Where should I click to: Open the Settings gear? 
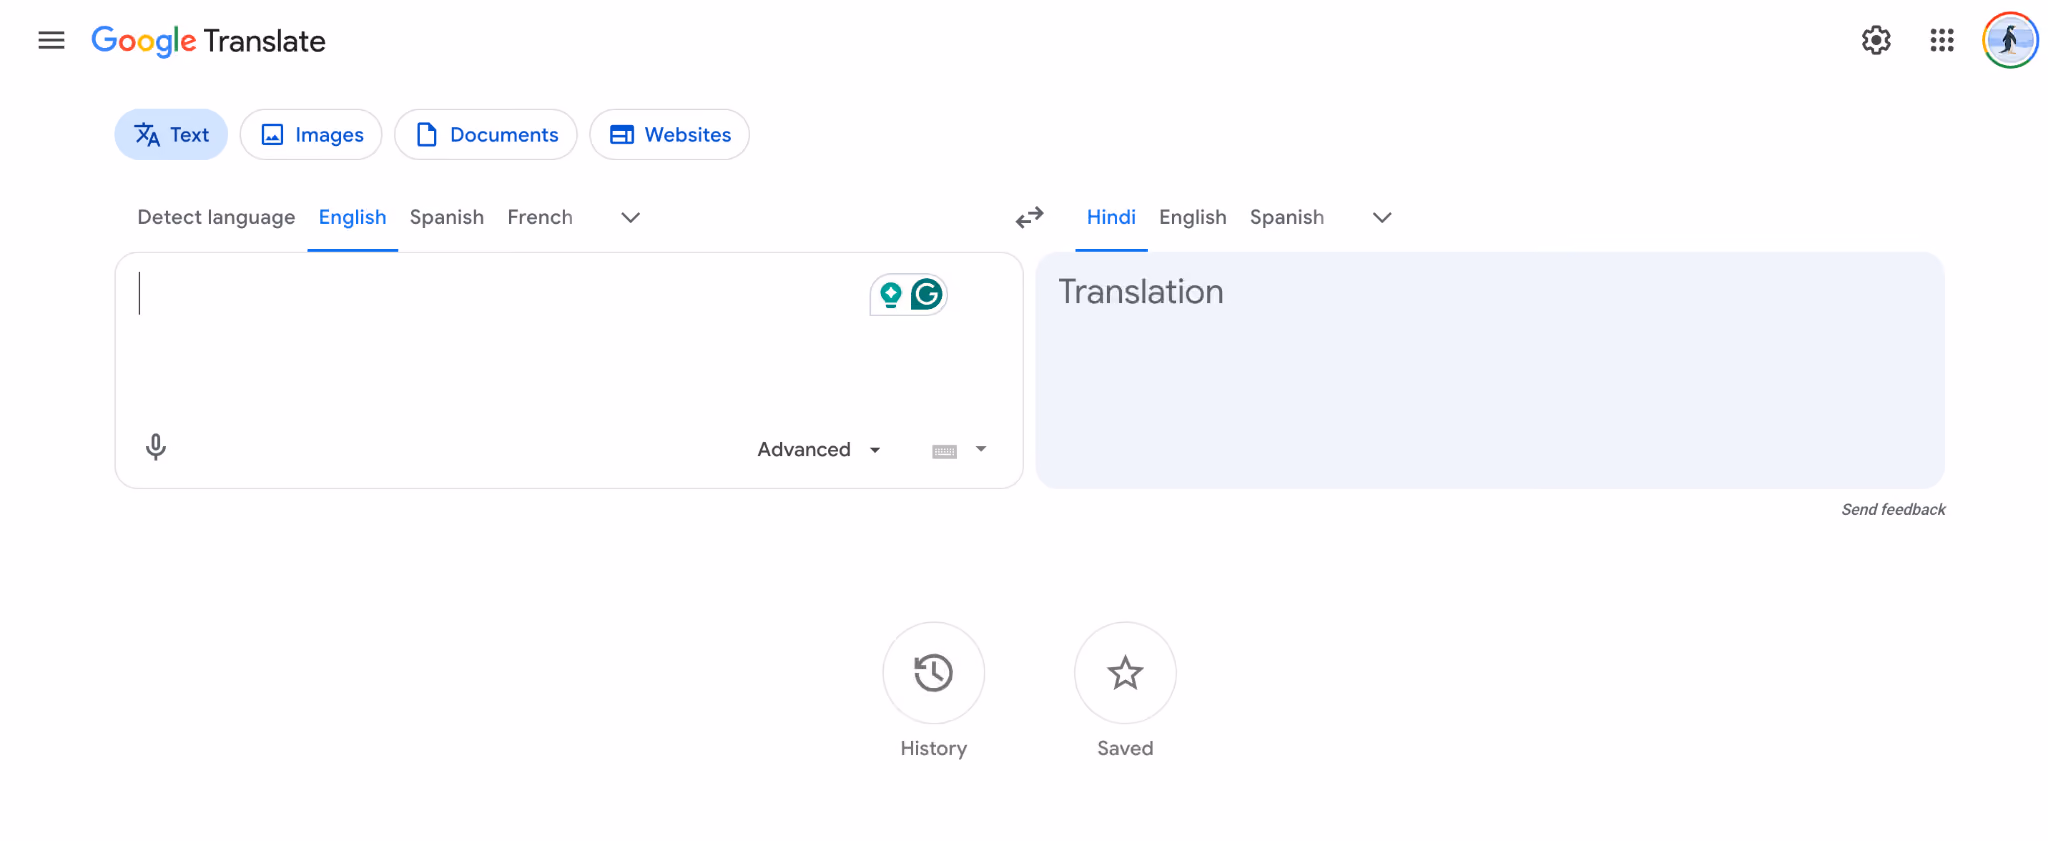1876,40
